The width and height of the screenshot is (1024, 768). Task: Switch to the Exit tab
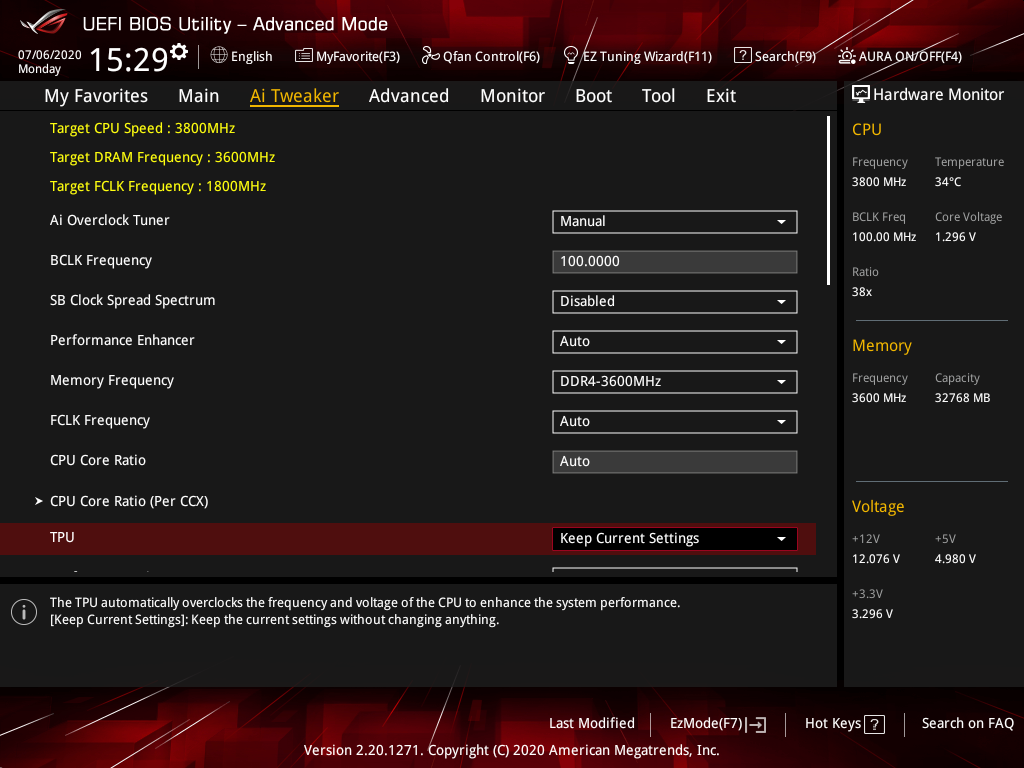721,96
